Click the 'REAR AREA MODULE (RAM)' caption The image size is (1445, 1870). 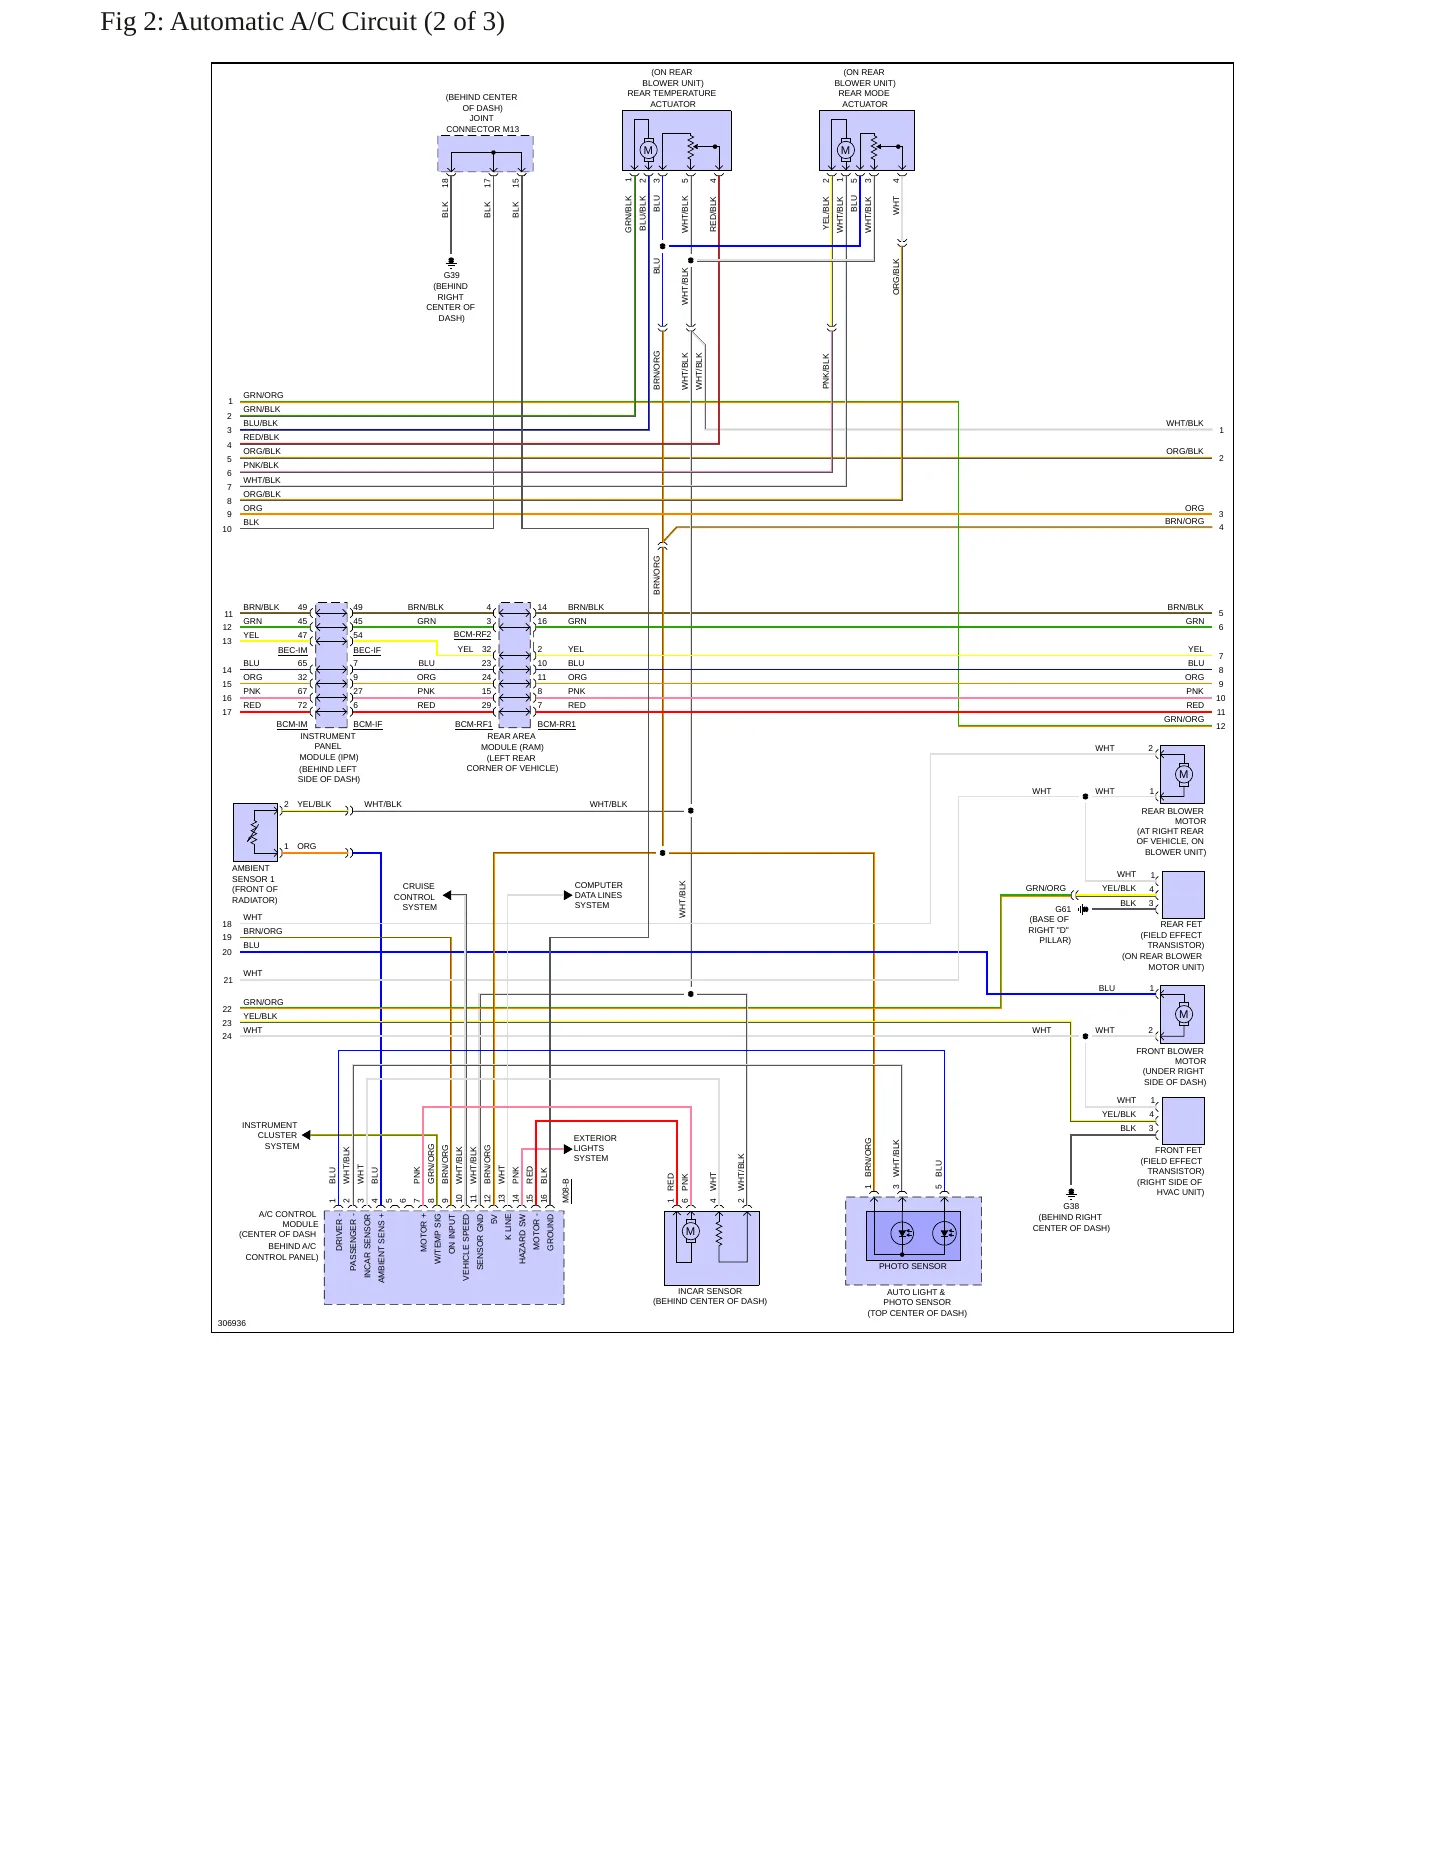click(512, 741)
